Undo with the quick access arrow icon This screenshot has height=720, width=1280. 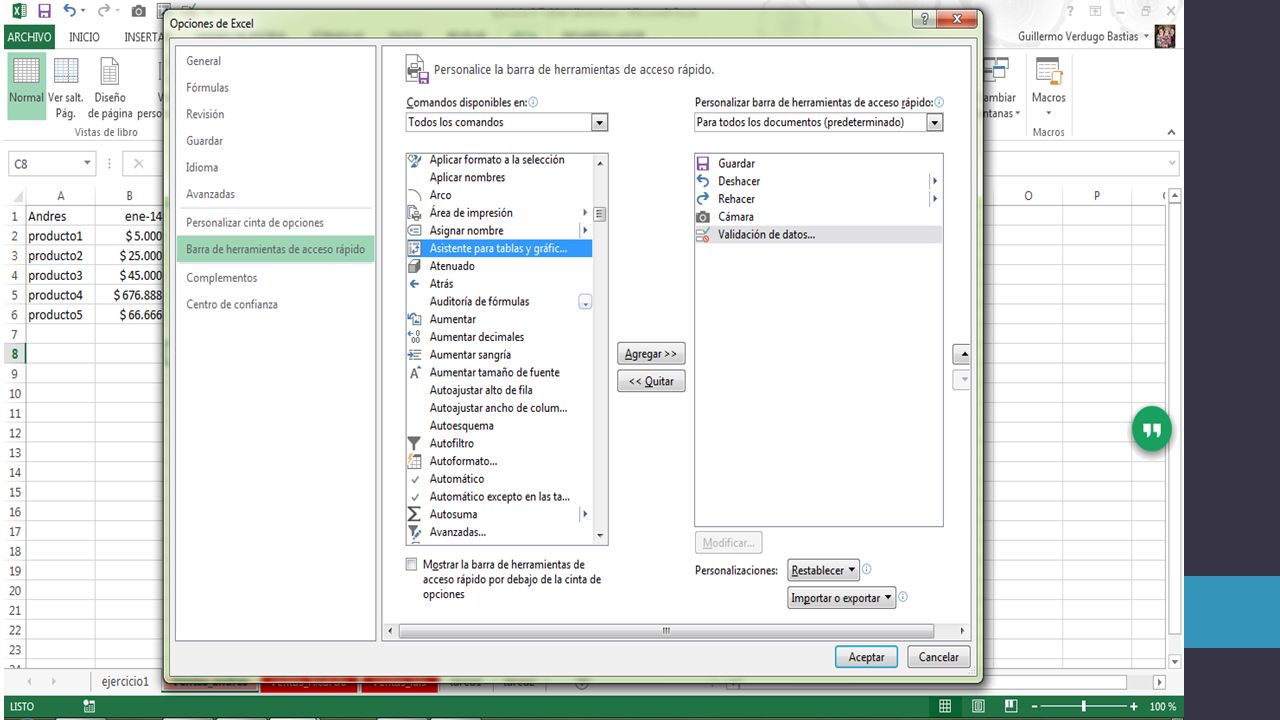point(70,11)
